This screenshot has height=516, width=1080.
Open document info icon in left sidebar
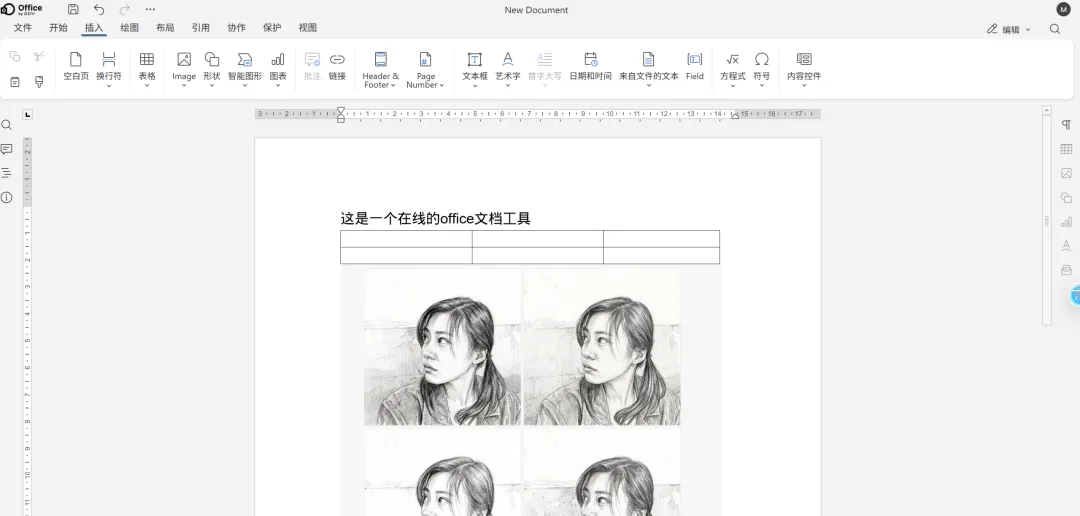click(x=6, y=197)
